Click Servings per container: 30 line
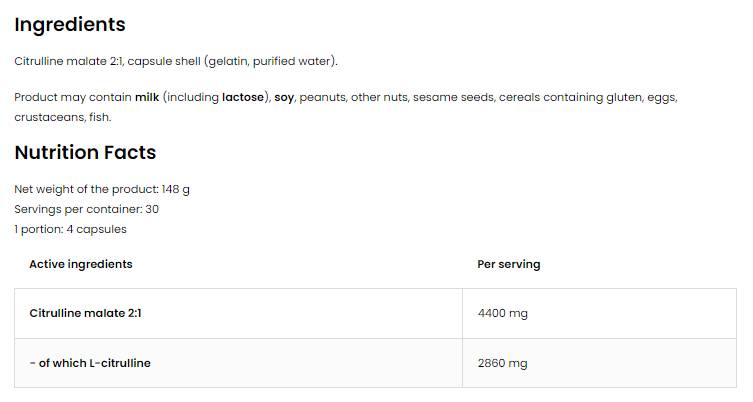753x402 pixels. click(86, 209)
